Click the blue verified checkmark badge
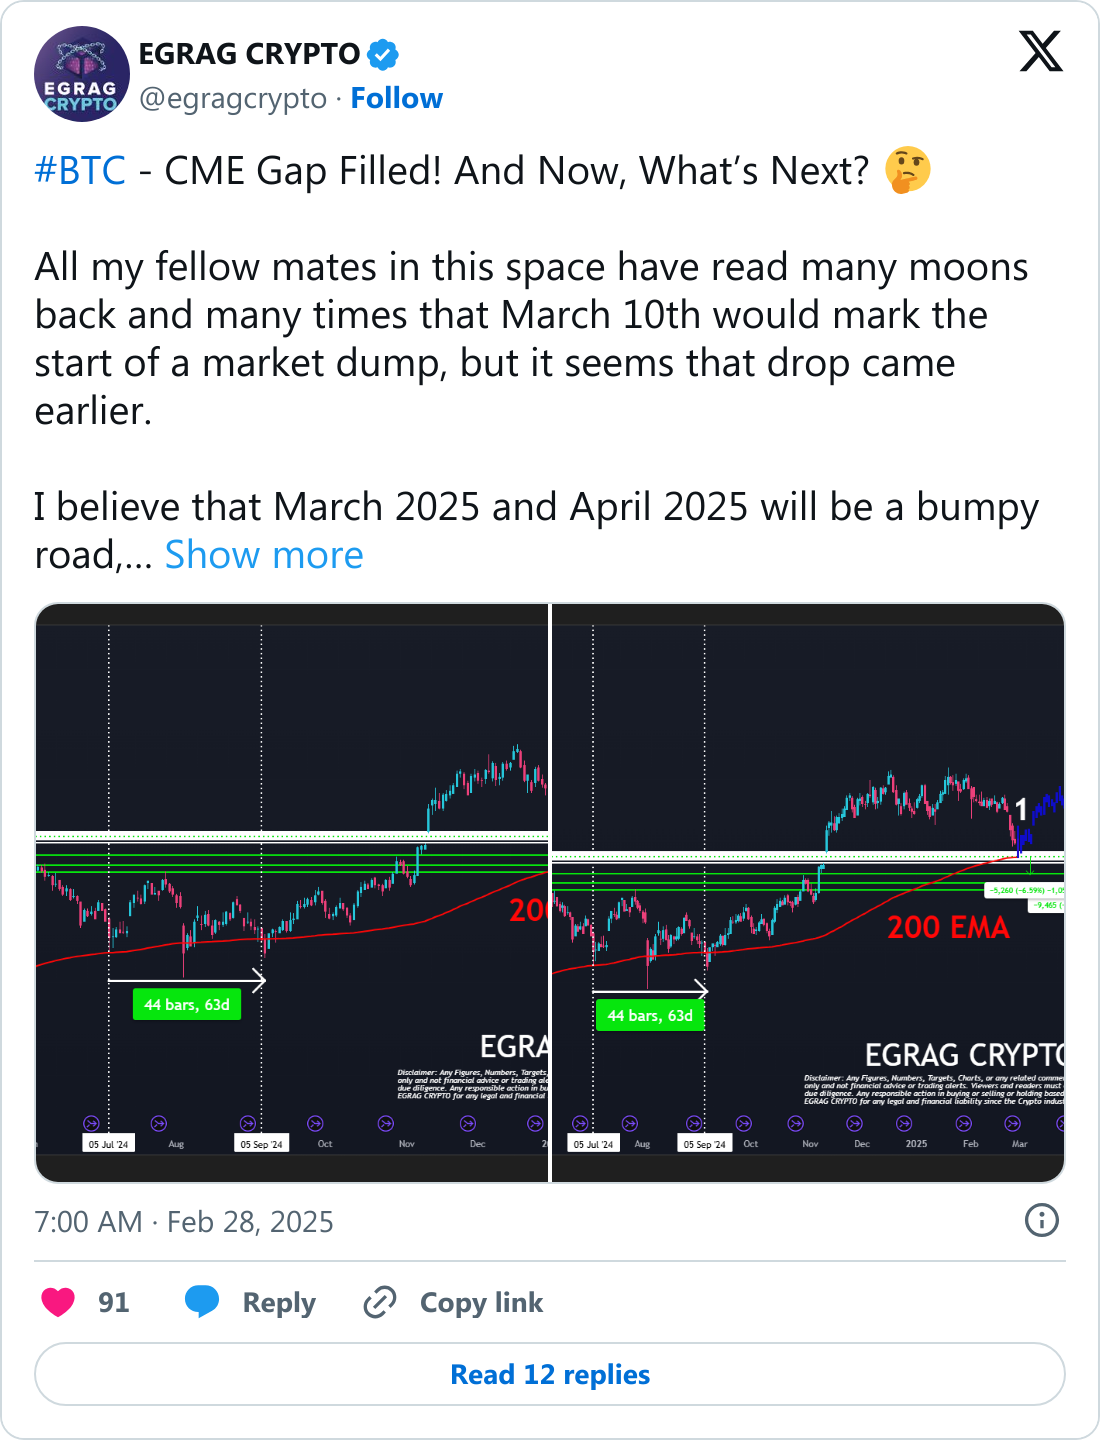Image resolution: width=1100 pixels, height=1440 pixels. pyautogui.click(x=383, y=54)
